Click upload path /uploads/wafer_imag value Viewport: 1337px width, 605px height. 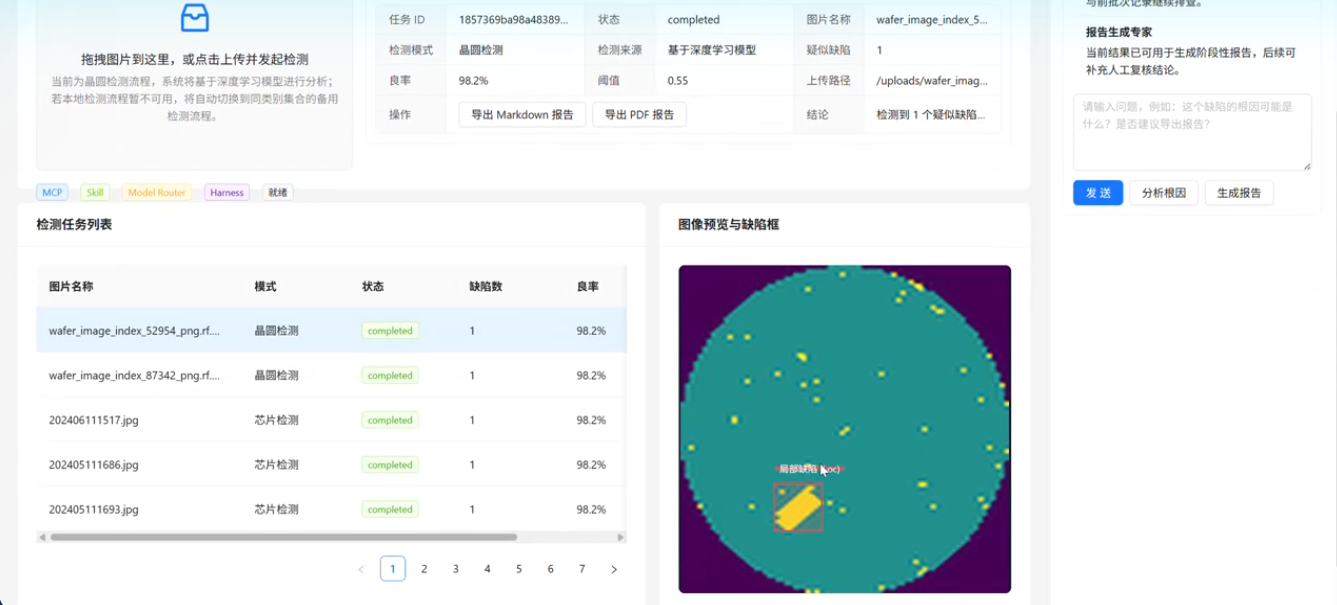932,81
